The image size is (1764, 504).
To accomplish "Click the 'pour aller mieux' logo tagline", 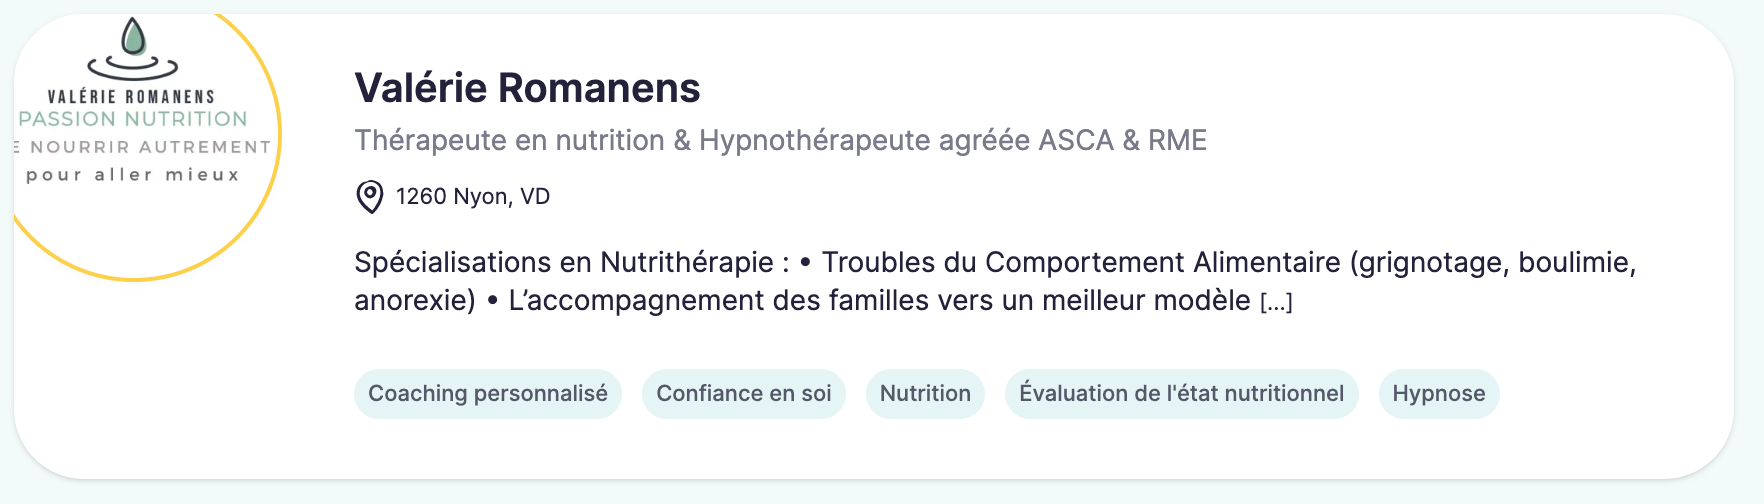I will coord(133,175).
